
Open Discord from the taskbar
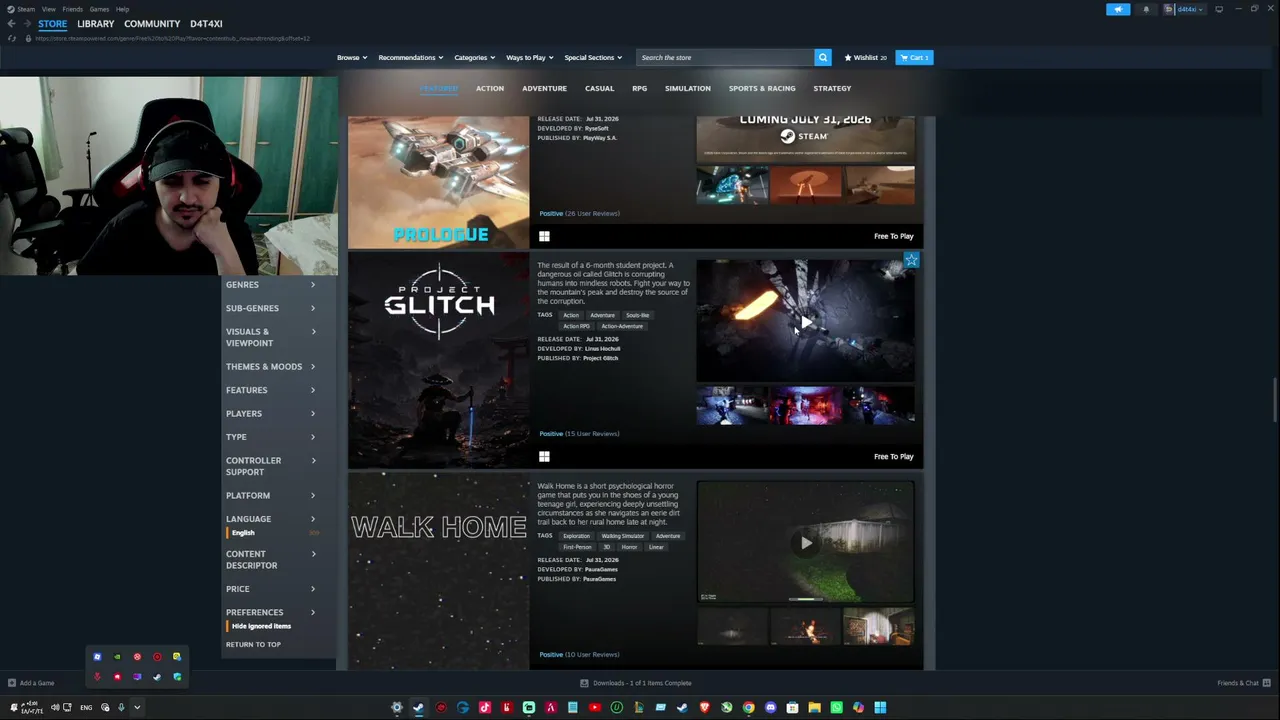pos(770,708)
